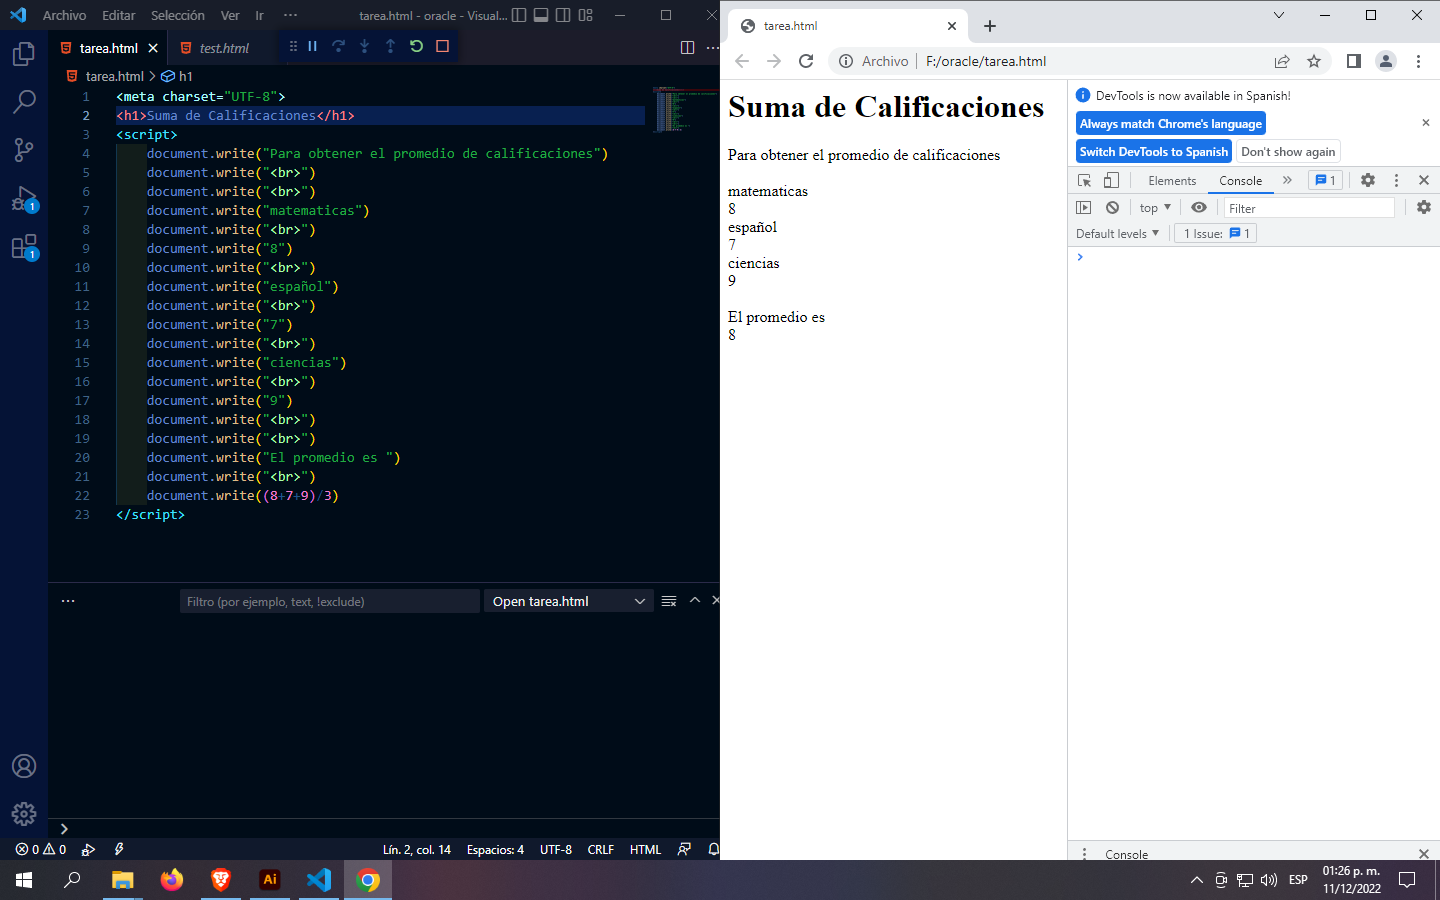Show more VS Code menus via ellipsis
Screen dimensions: 1440x900
coord(290,15)
